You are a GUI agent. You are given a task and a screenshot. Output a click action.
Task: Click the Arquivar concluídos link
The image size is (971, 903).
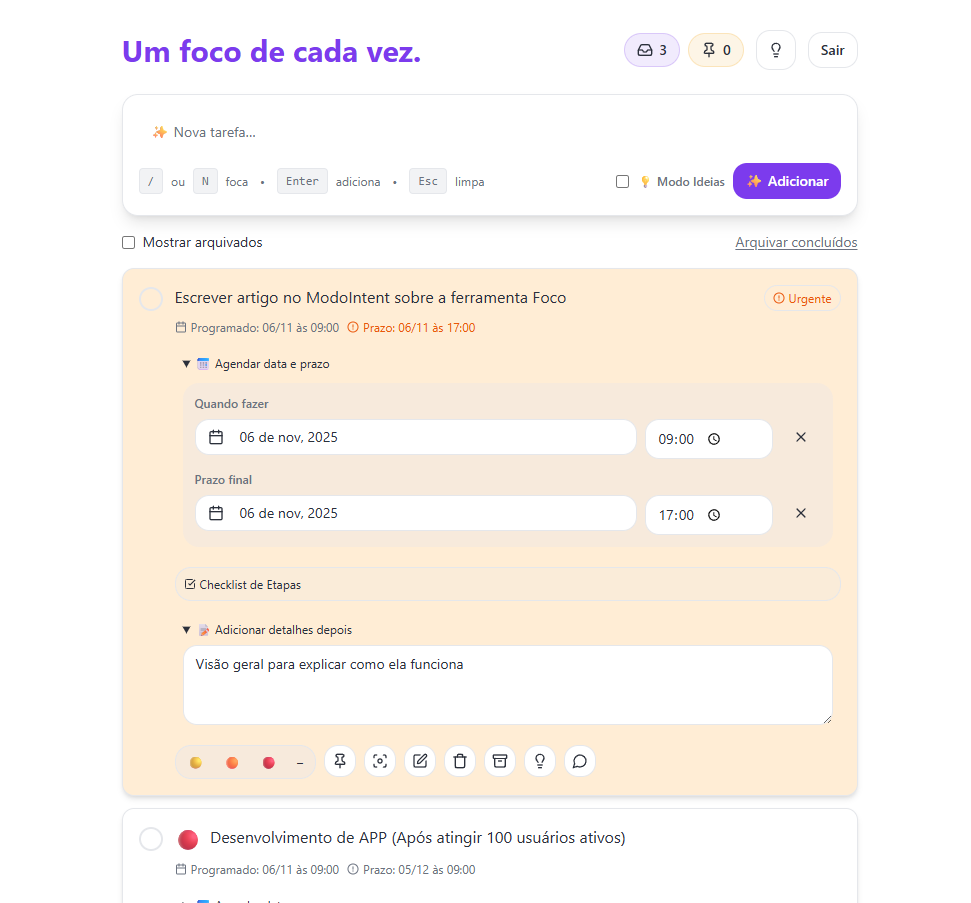(796, 242)
